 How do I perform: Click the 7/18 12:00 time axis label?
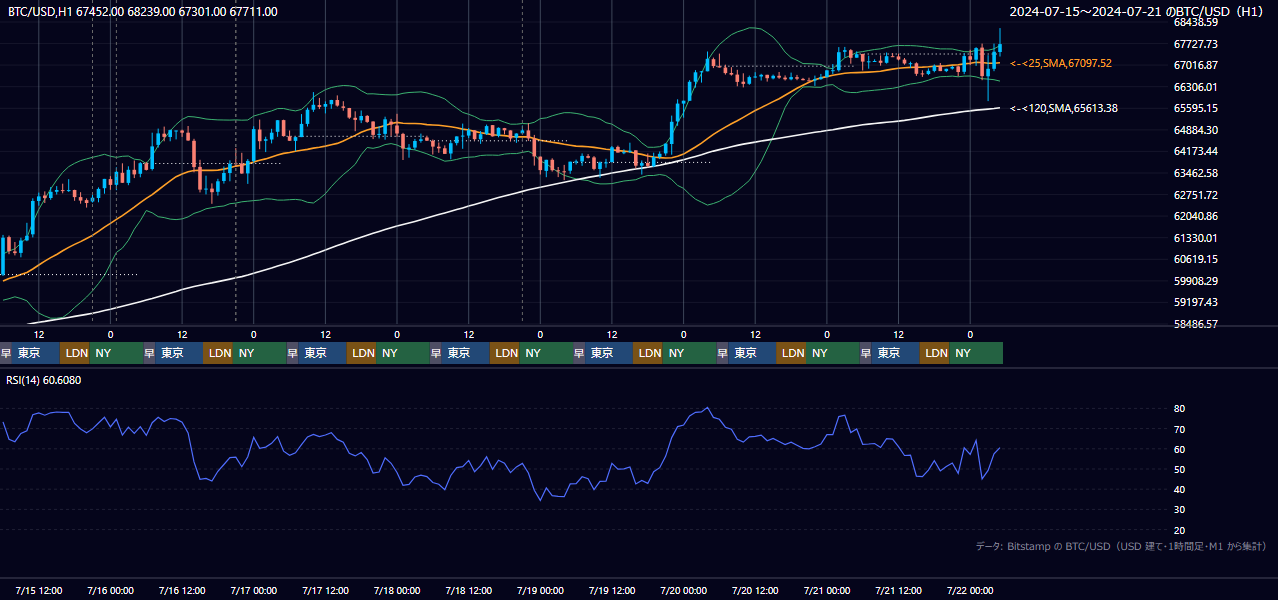point(469,590)
